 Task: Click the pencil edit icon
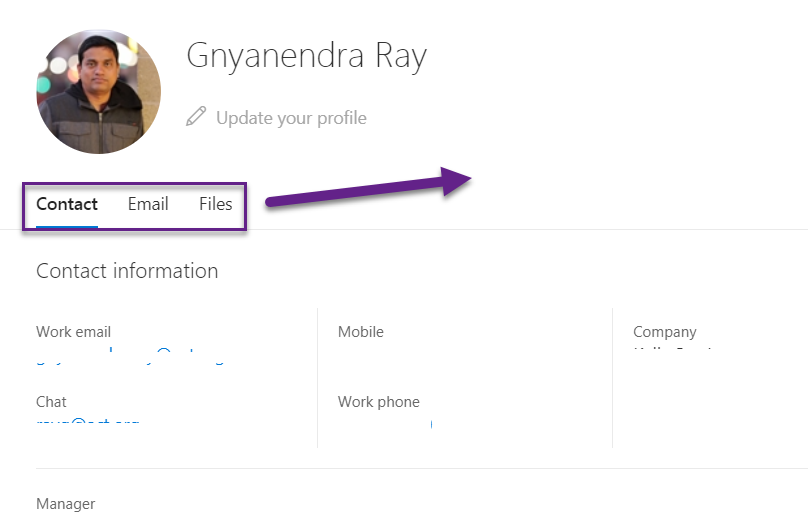(196, 116)
